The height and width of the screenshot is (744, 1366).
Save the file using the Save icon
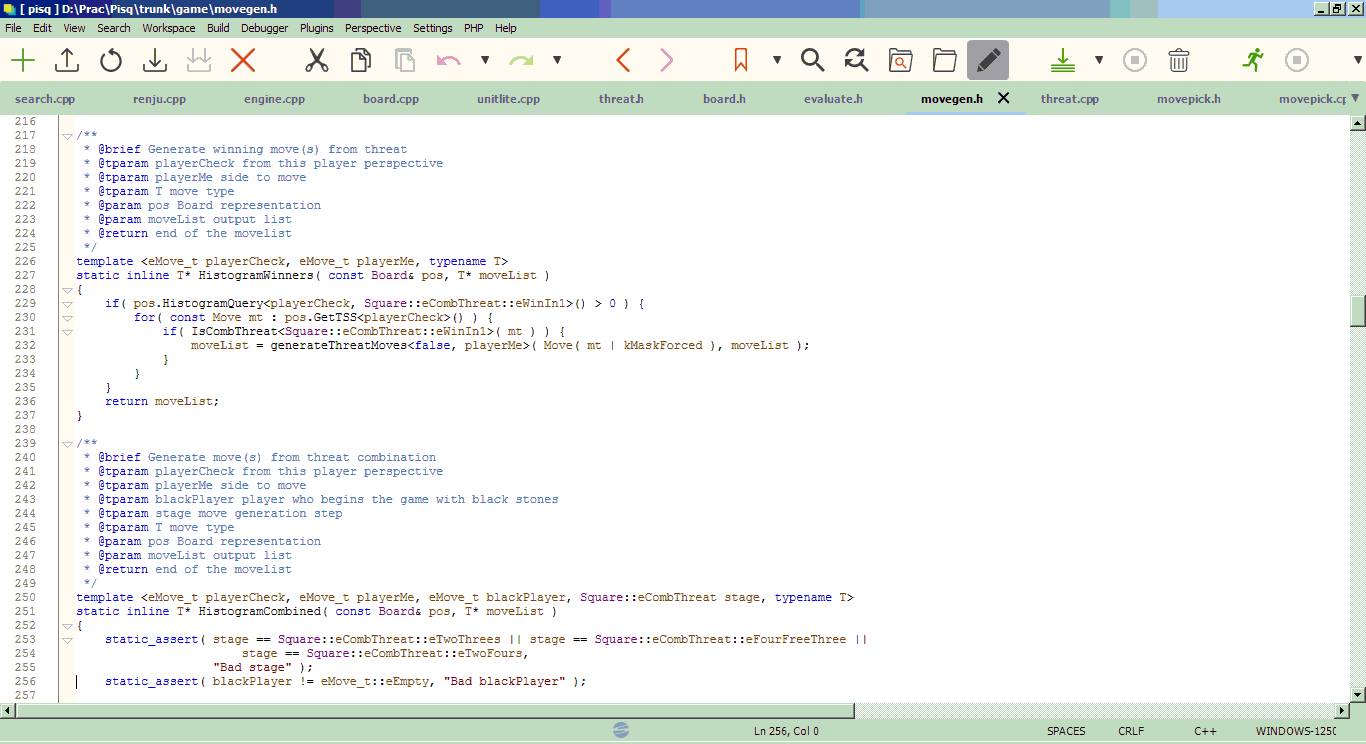155,60
